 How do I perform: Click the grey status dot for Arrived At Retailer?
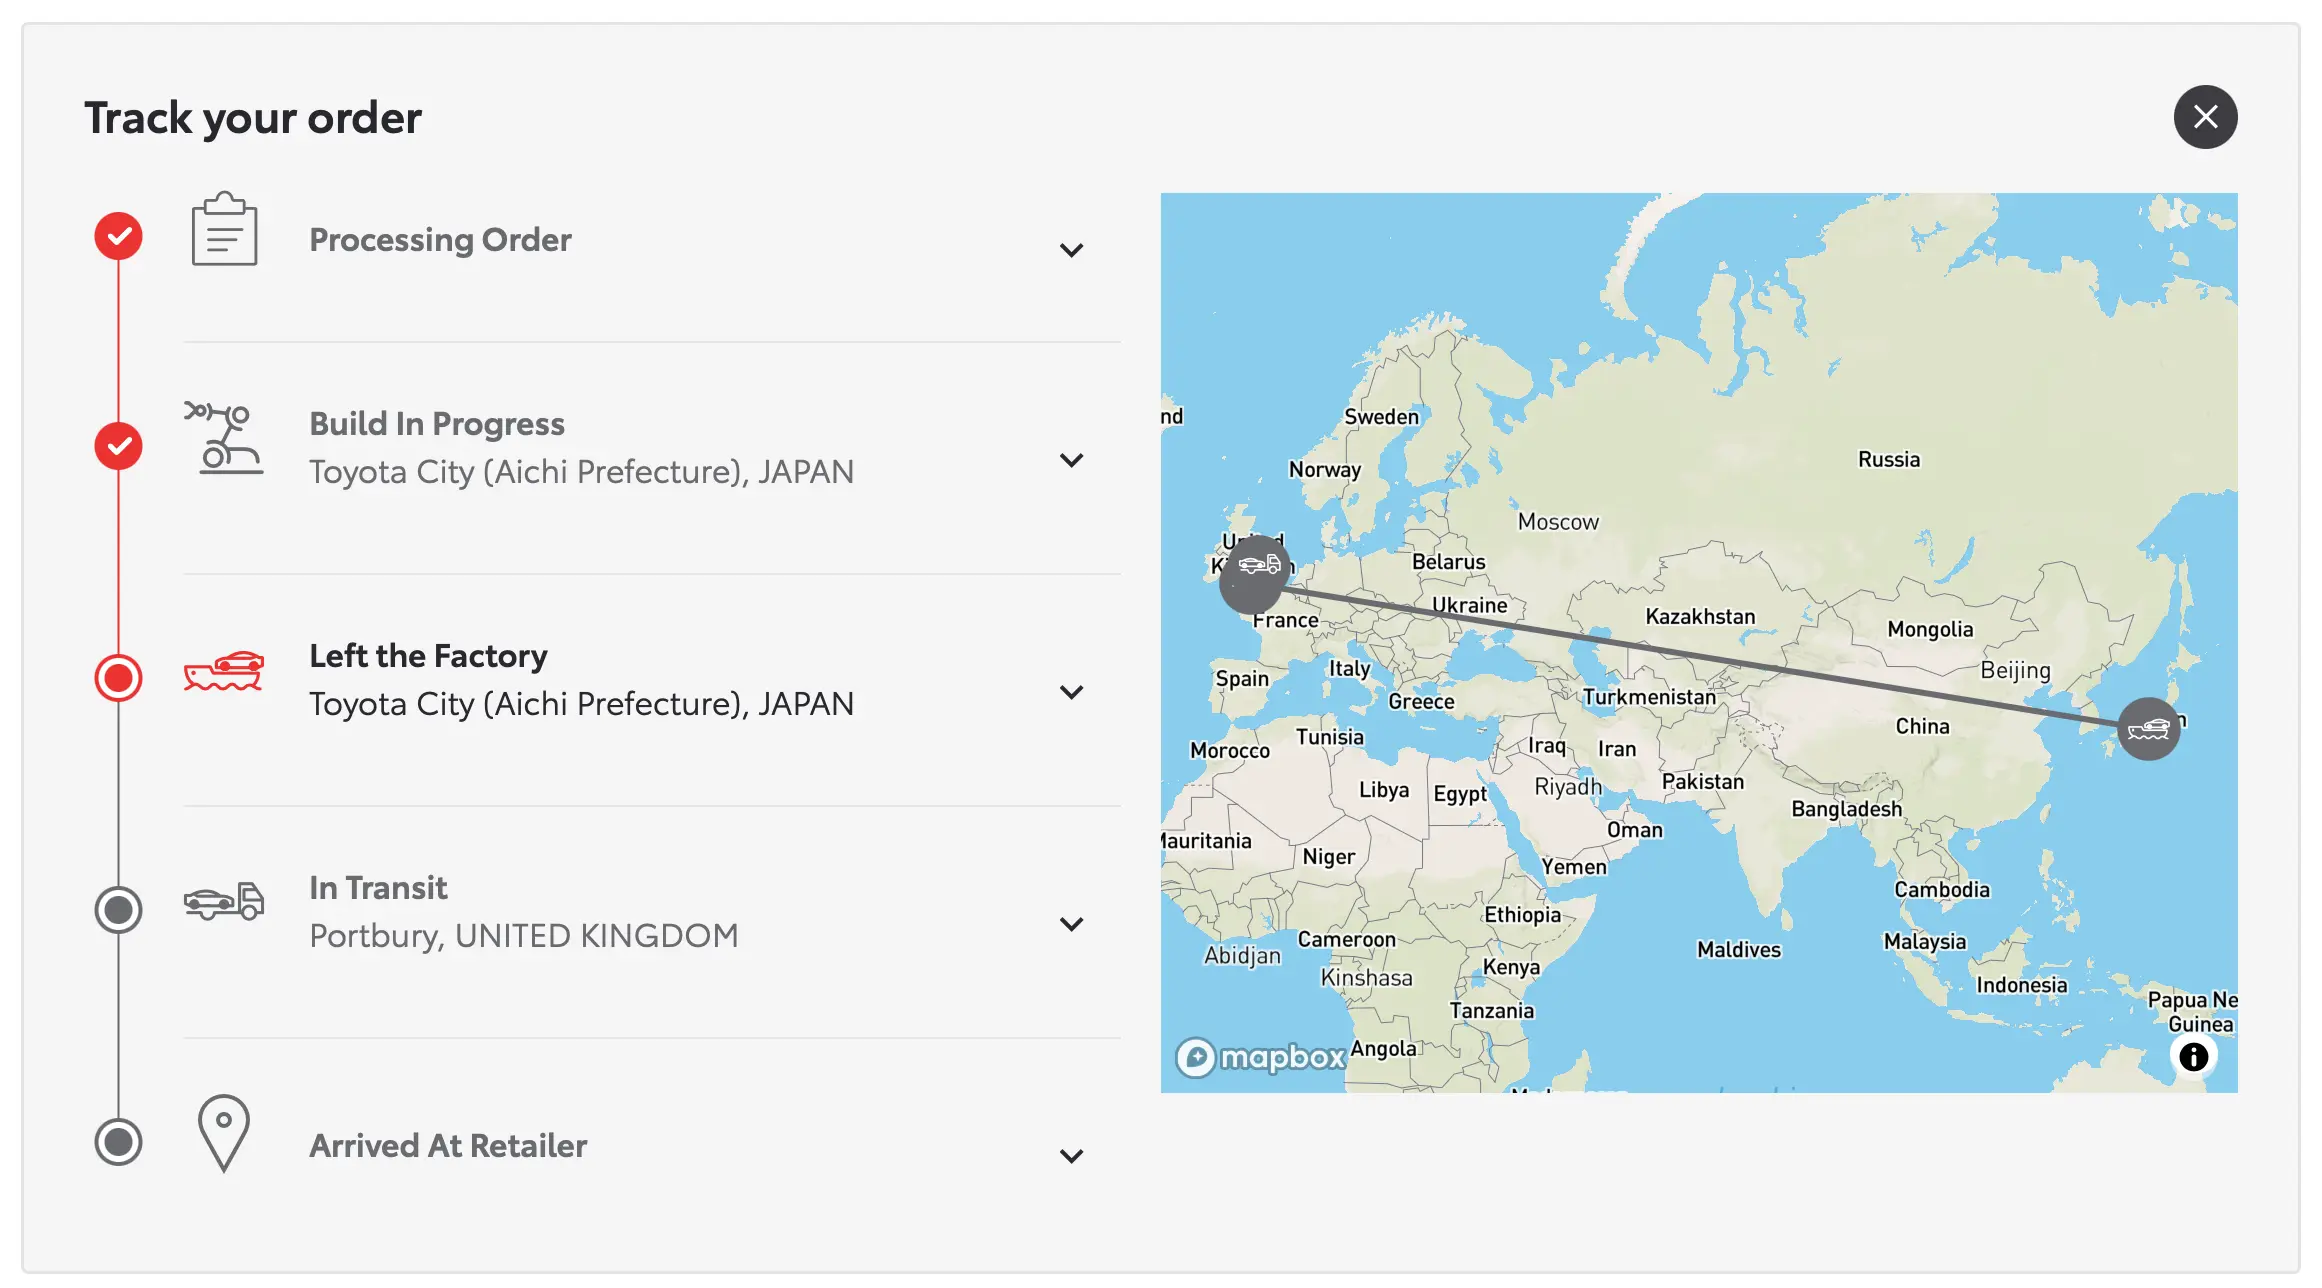pos(118,1142)
